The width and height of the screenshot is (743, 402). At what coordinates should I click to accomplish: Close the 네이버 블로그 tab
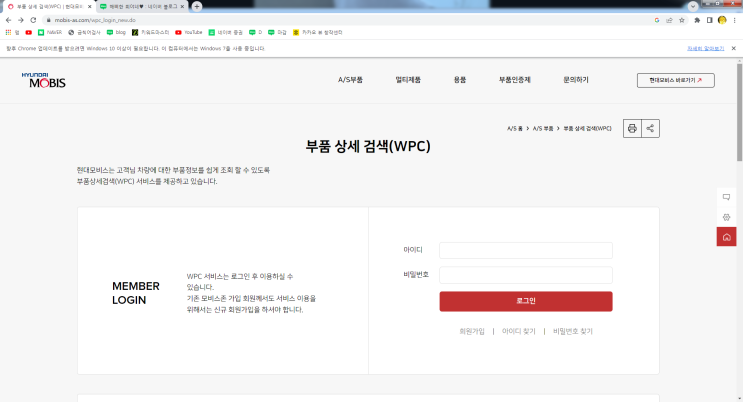(182, 7)
